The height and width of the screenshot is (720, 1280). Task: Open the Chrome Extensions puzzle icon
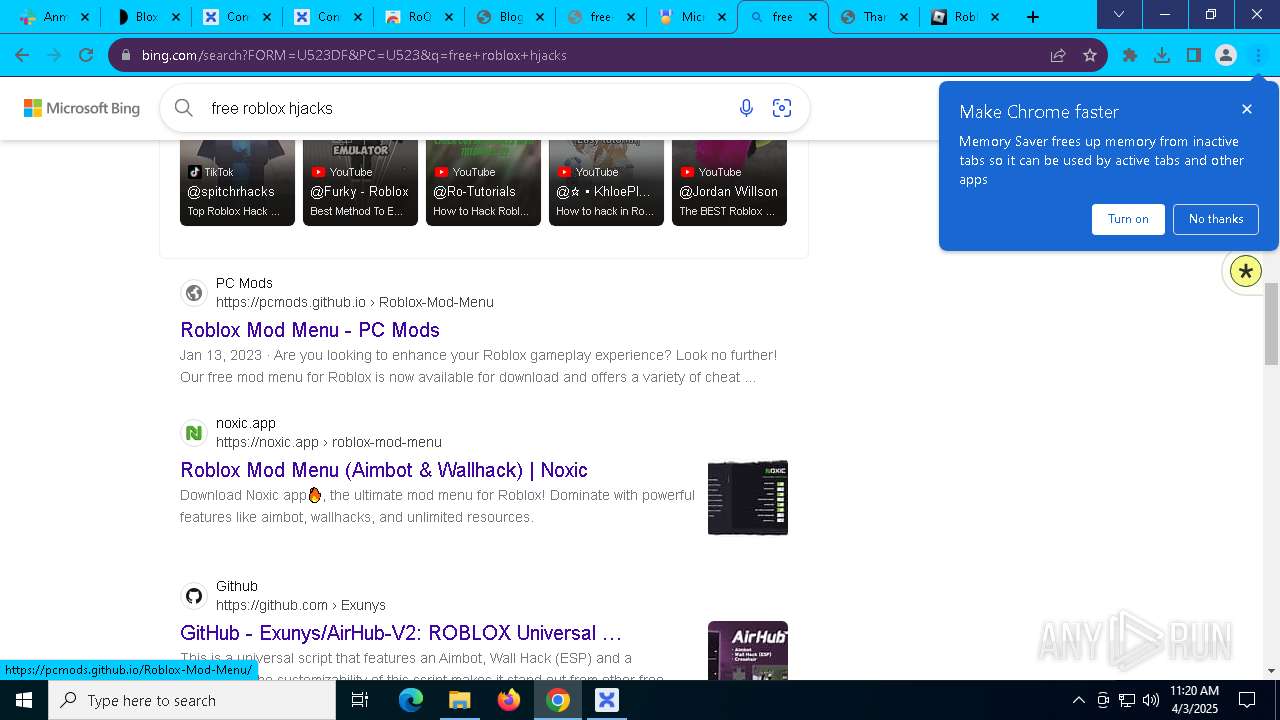1130,55
